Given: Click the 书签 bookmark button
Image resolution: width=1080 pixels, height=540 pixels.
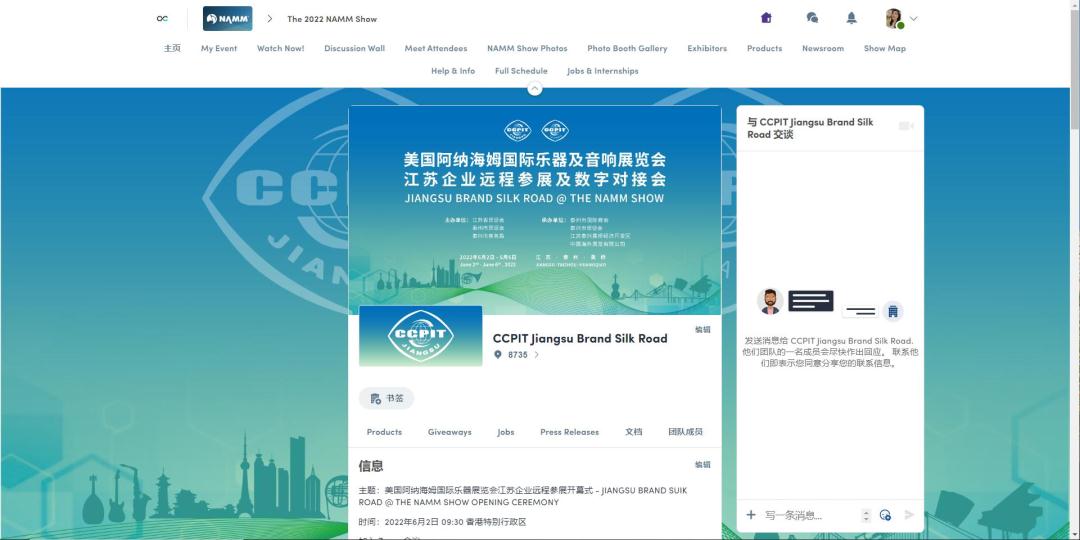Looking at the screenshot, I should 386,398.
